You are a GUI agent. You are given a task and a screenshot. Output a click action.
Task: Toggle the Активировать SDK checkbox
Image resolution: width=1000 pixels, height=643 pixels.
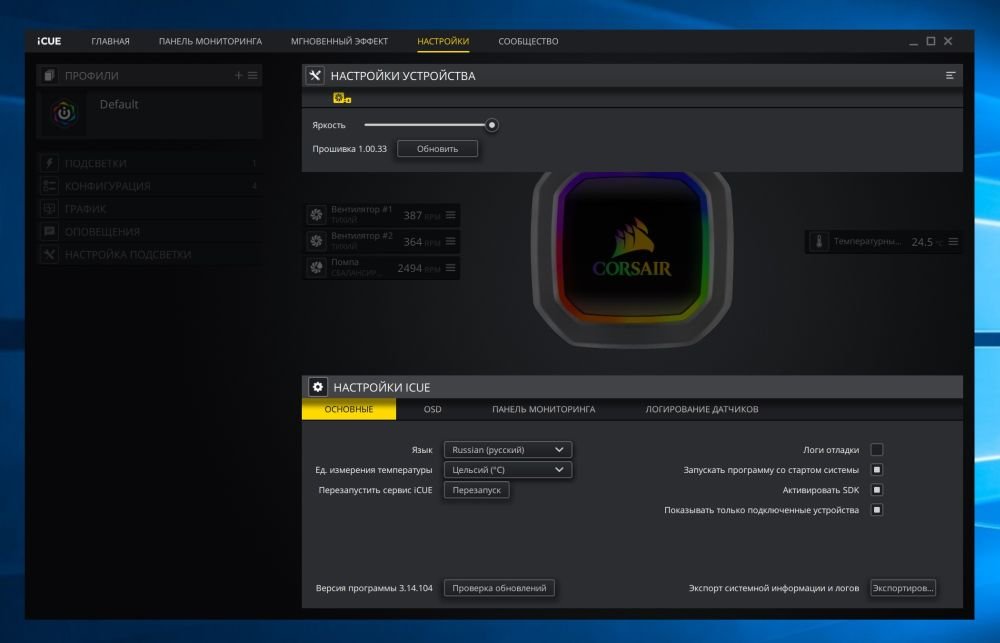(x=877, y=490)
